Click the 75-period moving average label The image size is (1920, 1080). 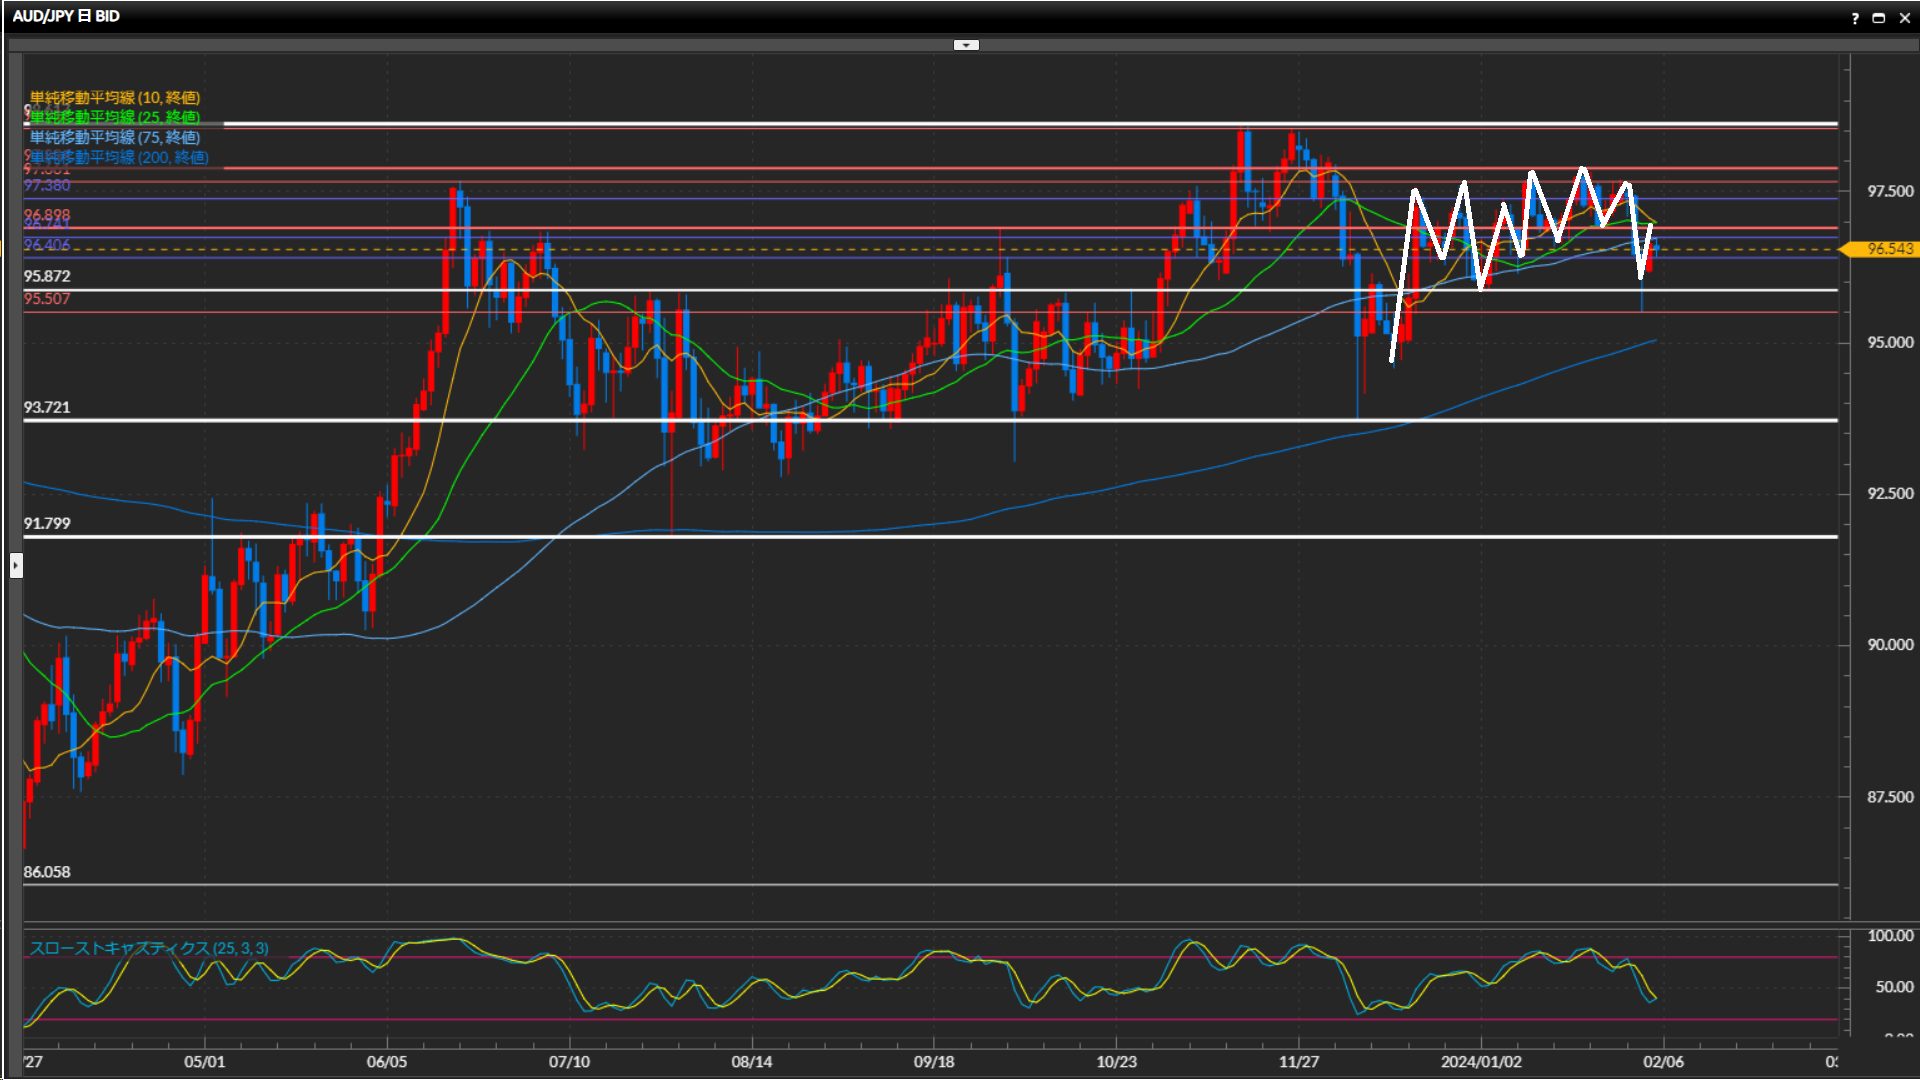(115, 137)
